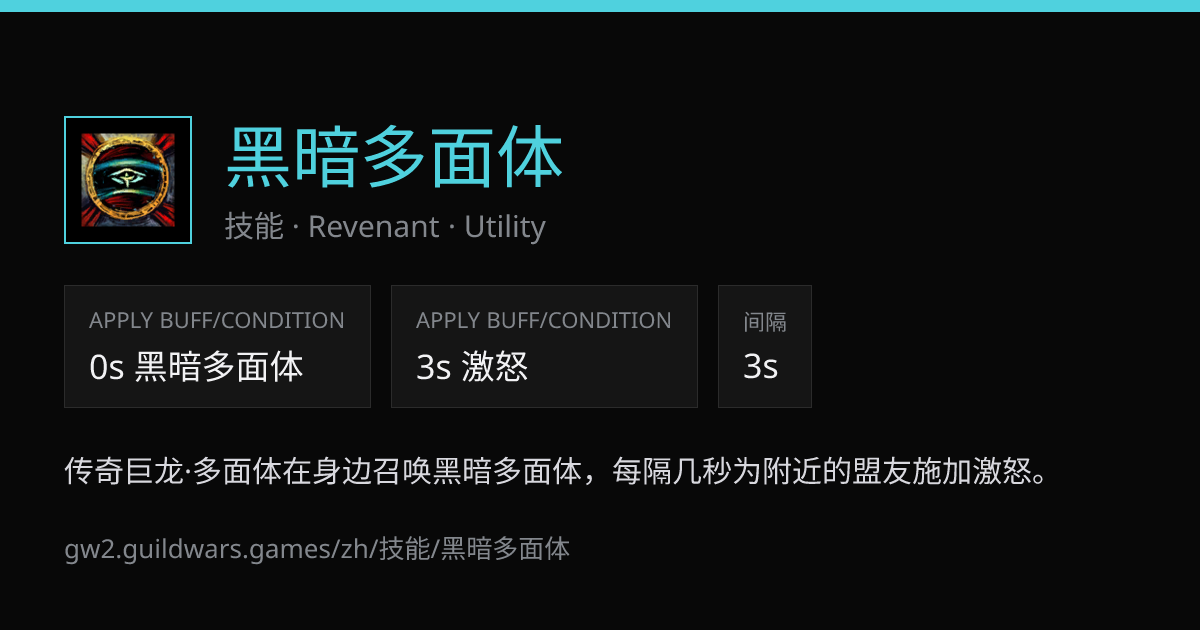Image resolution: width=1200 pixels, height=630 pixels.
Task: Click the 间隔 interval label
Action: [765, 322]
